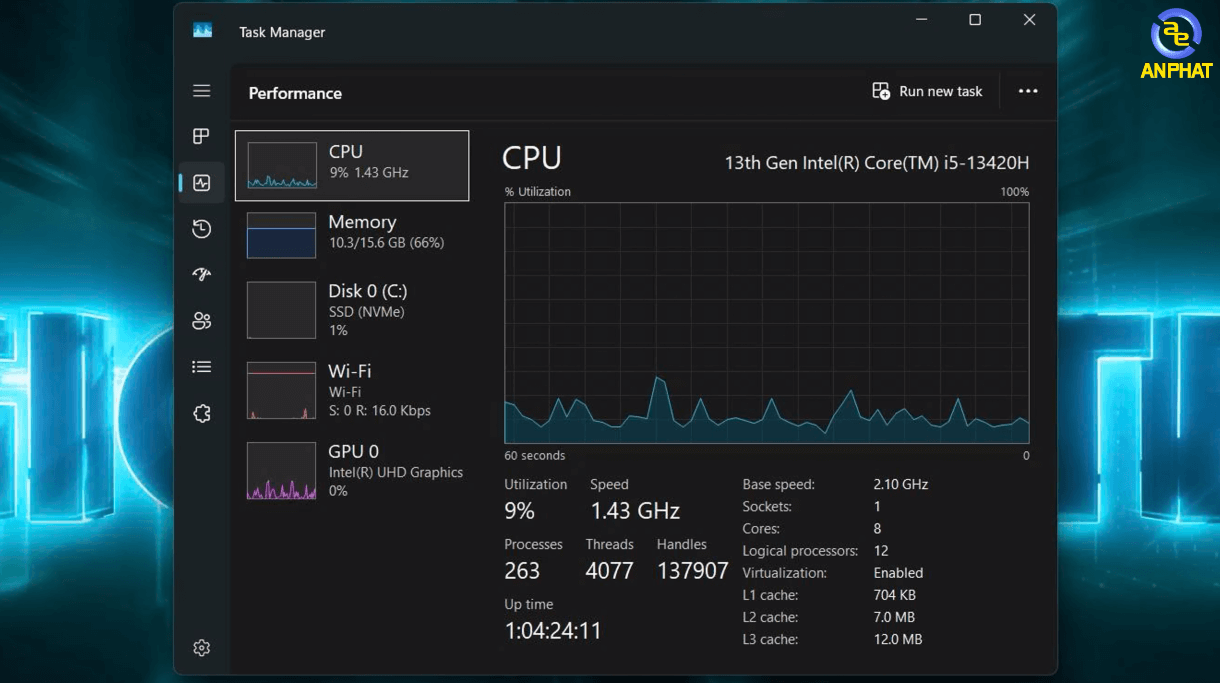Click the L2 cache value 7.0 MB

point(894,617)
